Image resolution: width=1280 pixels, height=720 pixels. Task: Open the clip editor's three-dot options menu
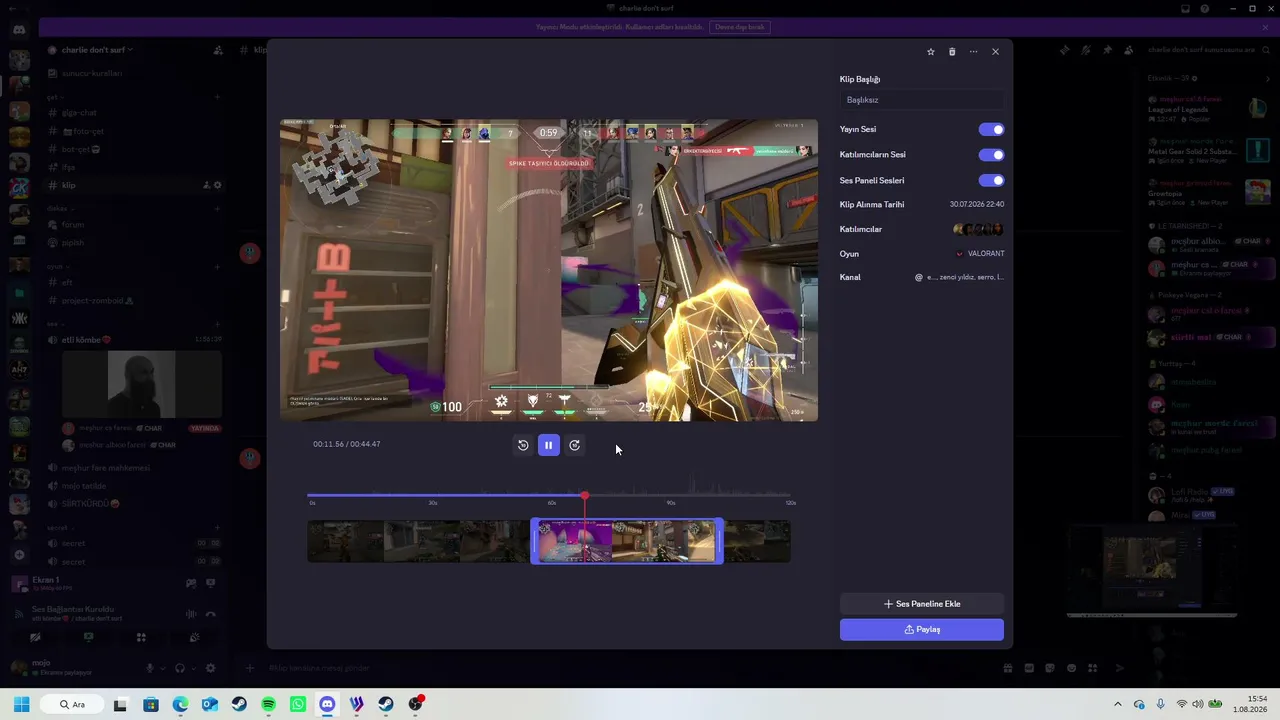coord(973,52)
